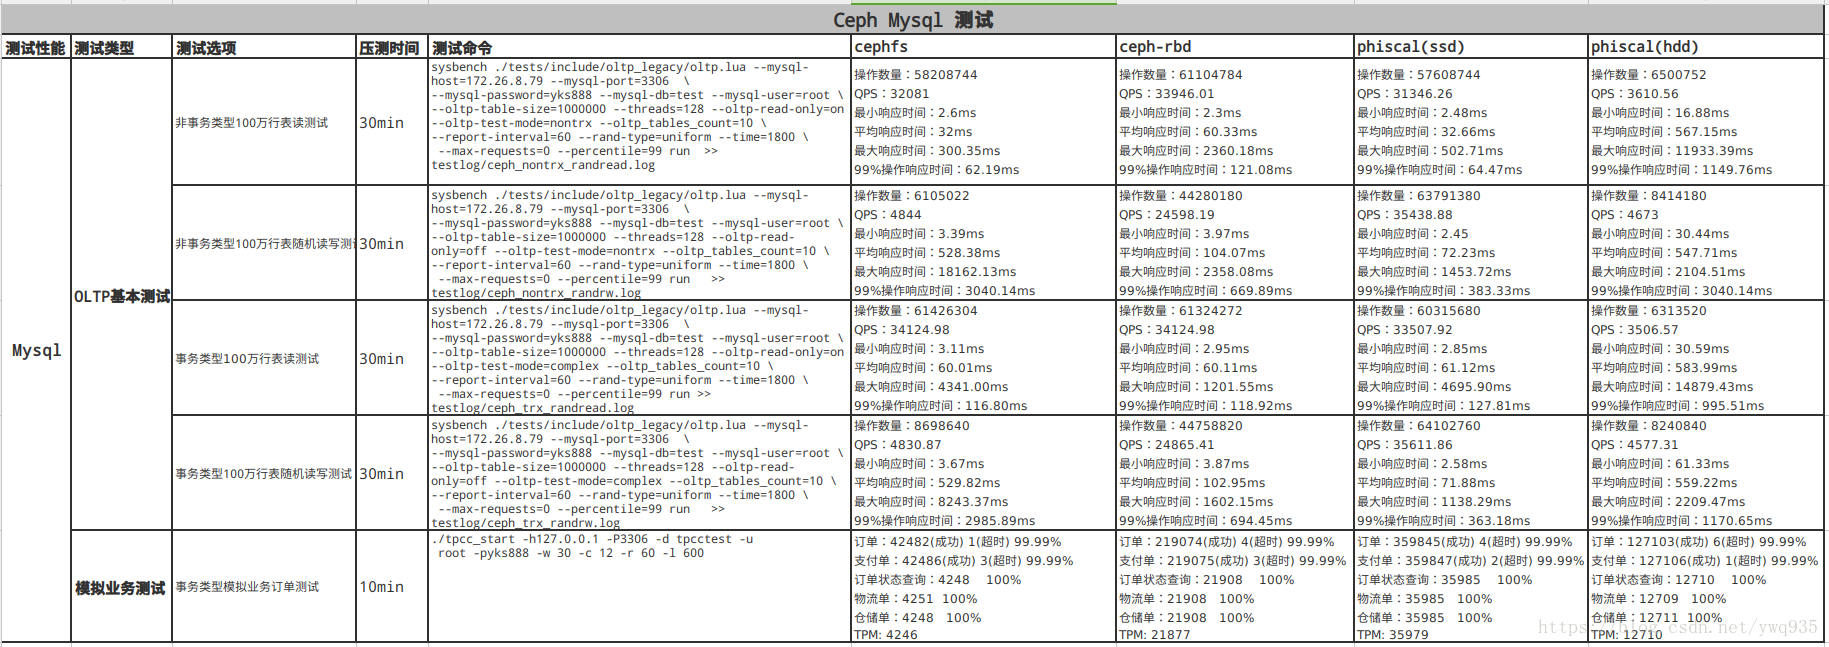
Task: Click the 'QPS：4844' value
Action: pos(888,215)
